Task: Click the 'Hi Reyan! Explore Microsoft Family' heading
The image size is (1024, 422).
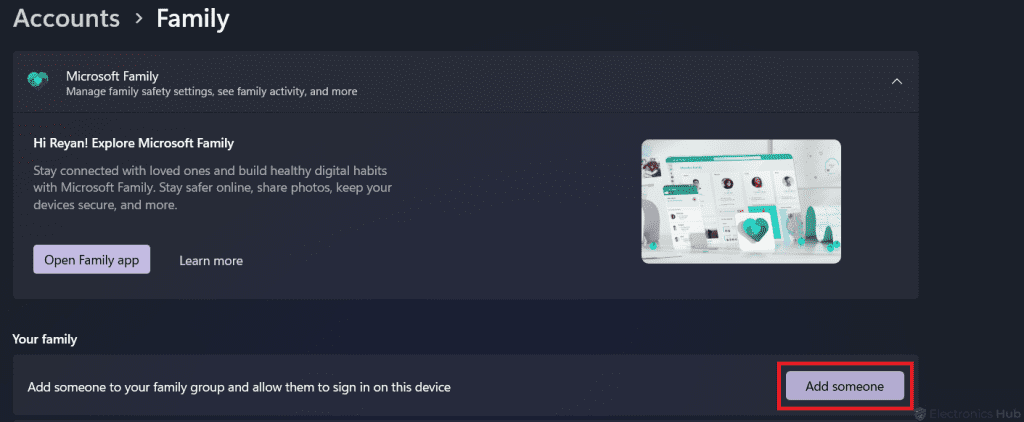Action: [133, 143]
